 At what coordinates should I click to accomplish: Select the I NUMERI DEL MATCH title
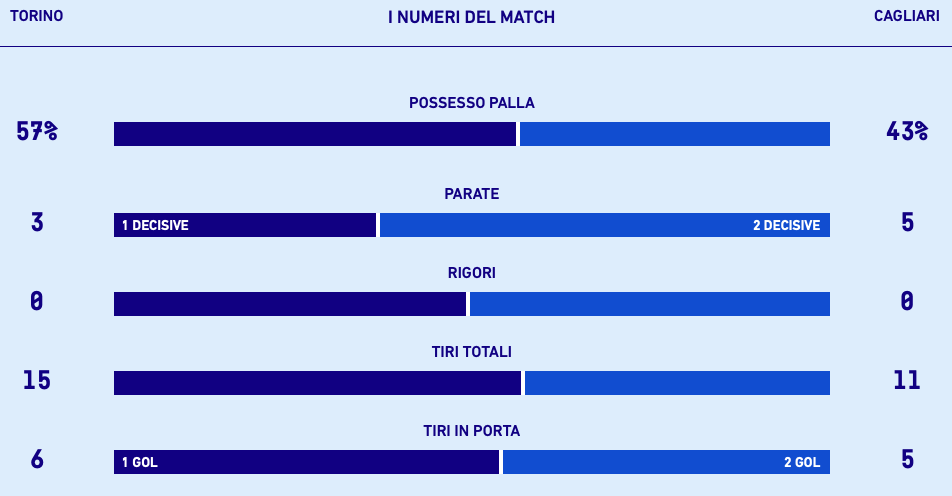coord(471,17)
